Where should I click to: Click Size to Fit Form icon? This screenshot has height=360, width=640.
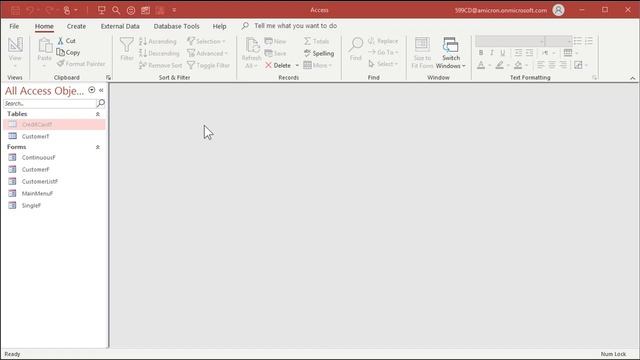422,44
